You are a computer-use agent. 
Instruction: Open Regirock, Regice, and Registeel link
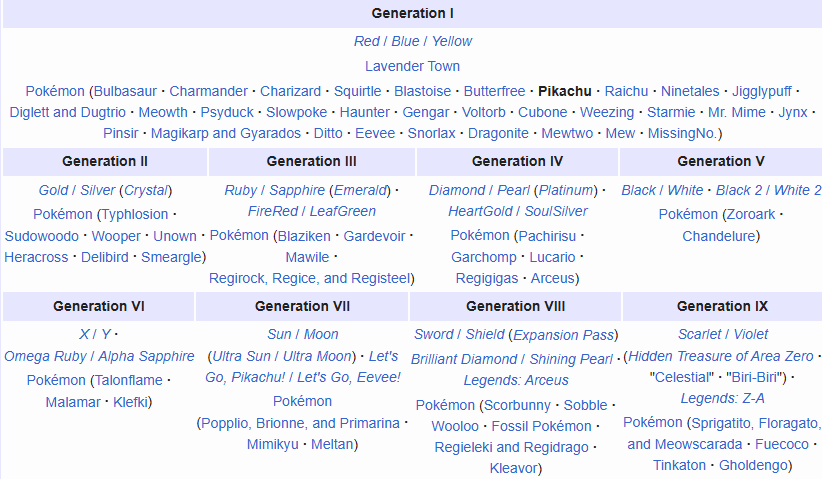pos(309,278)
